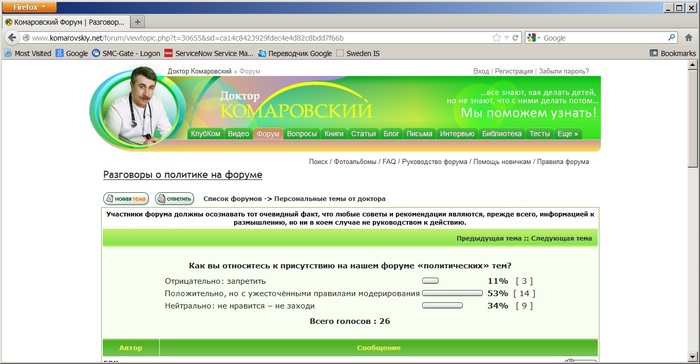
Task: Click the vertical scrollbar down arrow
Action: [692, 357]
